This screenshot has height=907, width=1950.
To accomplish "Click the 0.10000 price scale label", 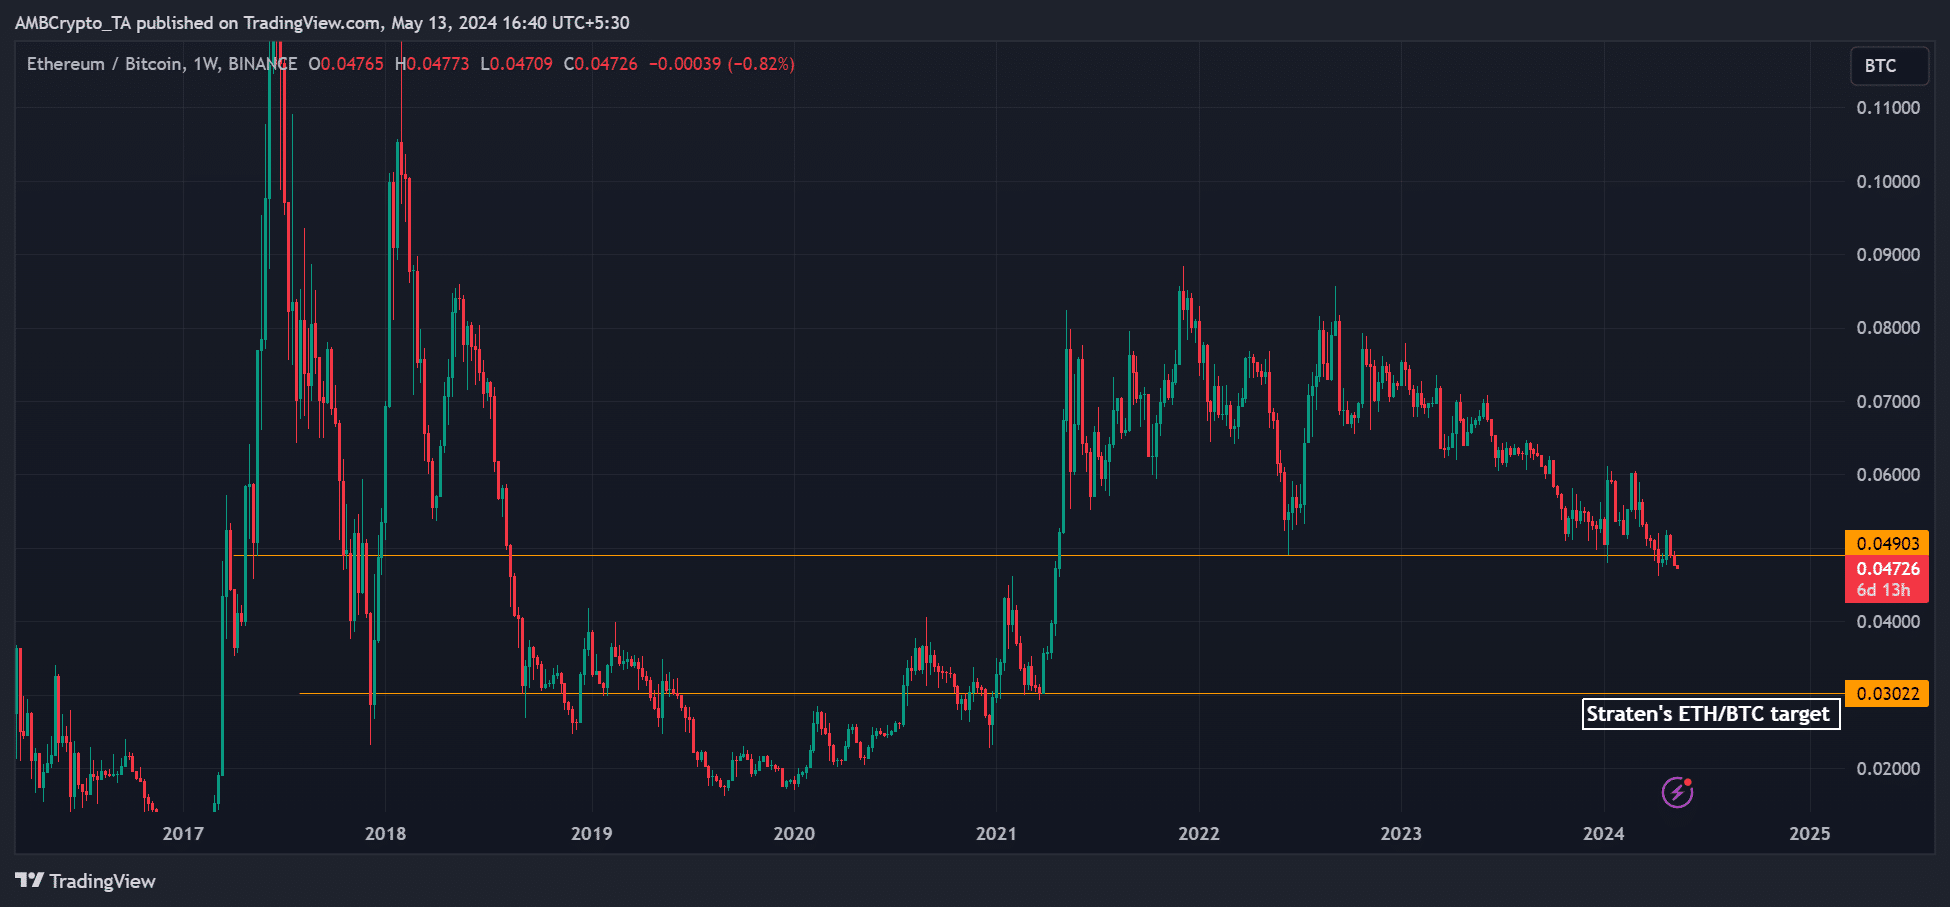I will pyautogui.click(x=1888, y=182).
